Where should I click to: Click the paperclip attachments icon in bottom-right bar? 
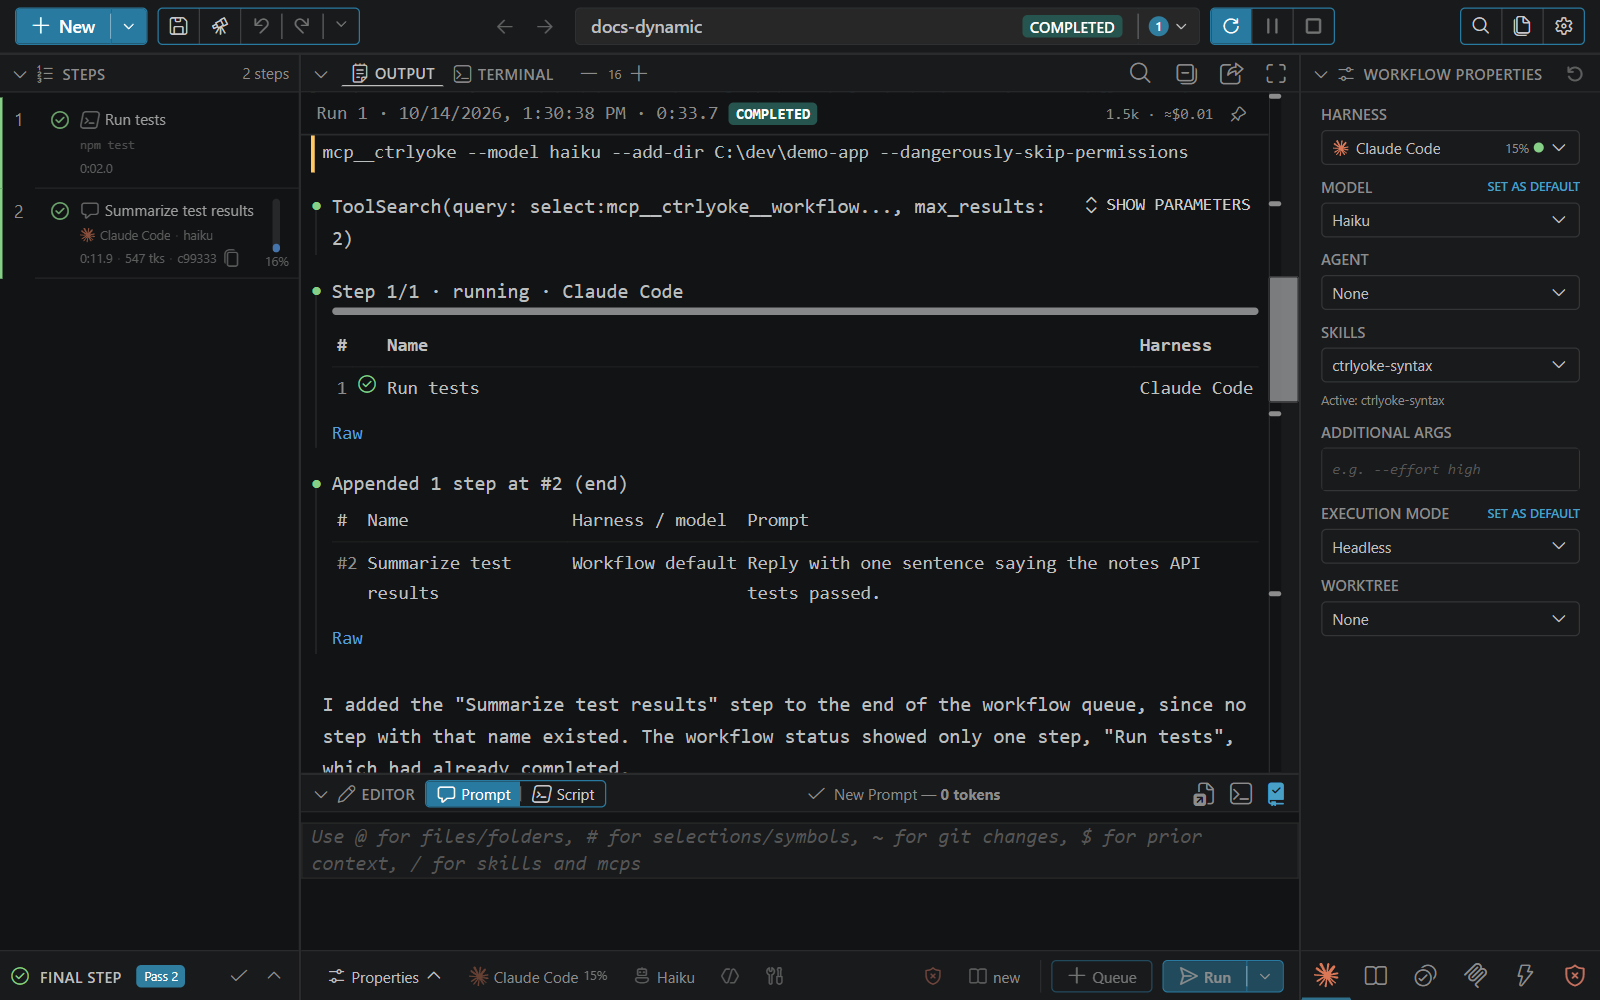click(1475, 975)
